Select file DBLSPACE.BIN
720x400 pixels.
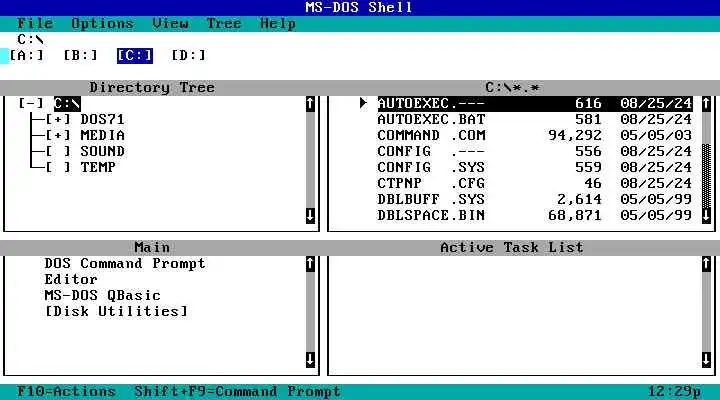click(x=534, y=215)
